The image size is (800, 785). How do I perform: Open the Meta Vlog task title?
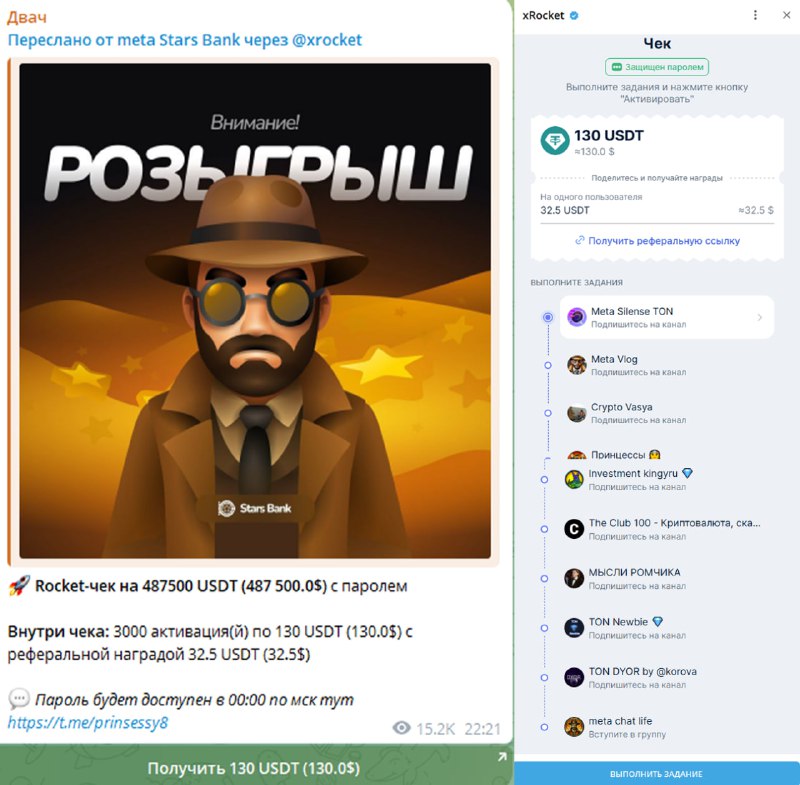point(614,359)
